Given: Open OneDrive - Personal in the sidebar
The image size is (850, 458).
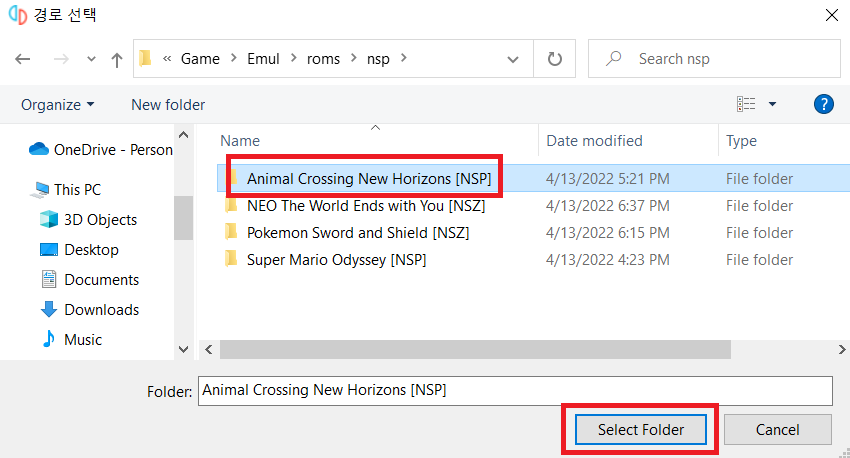Looking at the screenshot, I should click(x=101, y=150).
